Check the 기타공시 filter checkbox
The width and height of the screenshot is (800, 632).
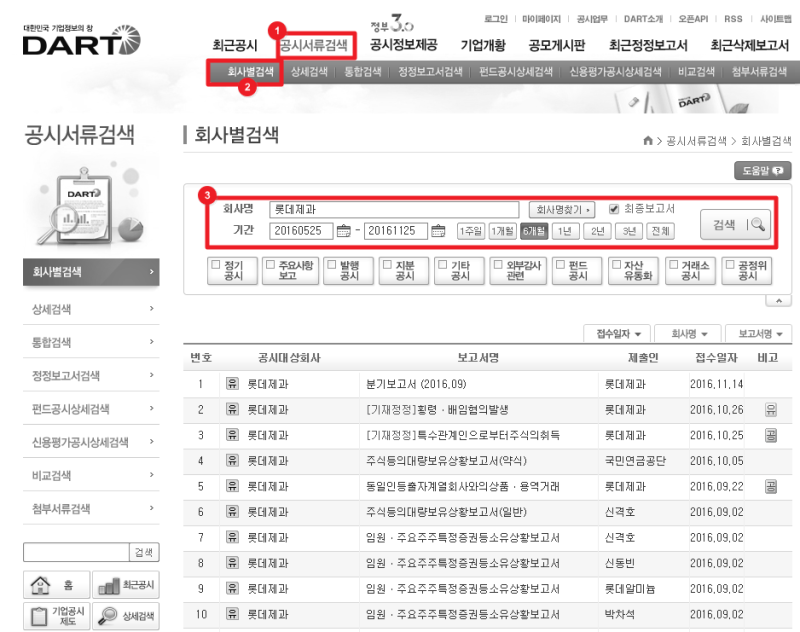442,264
